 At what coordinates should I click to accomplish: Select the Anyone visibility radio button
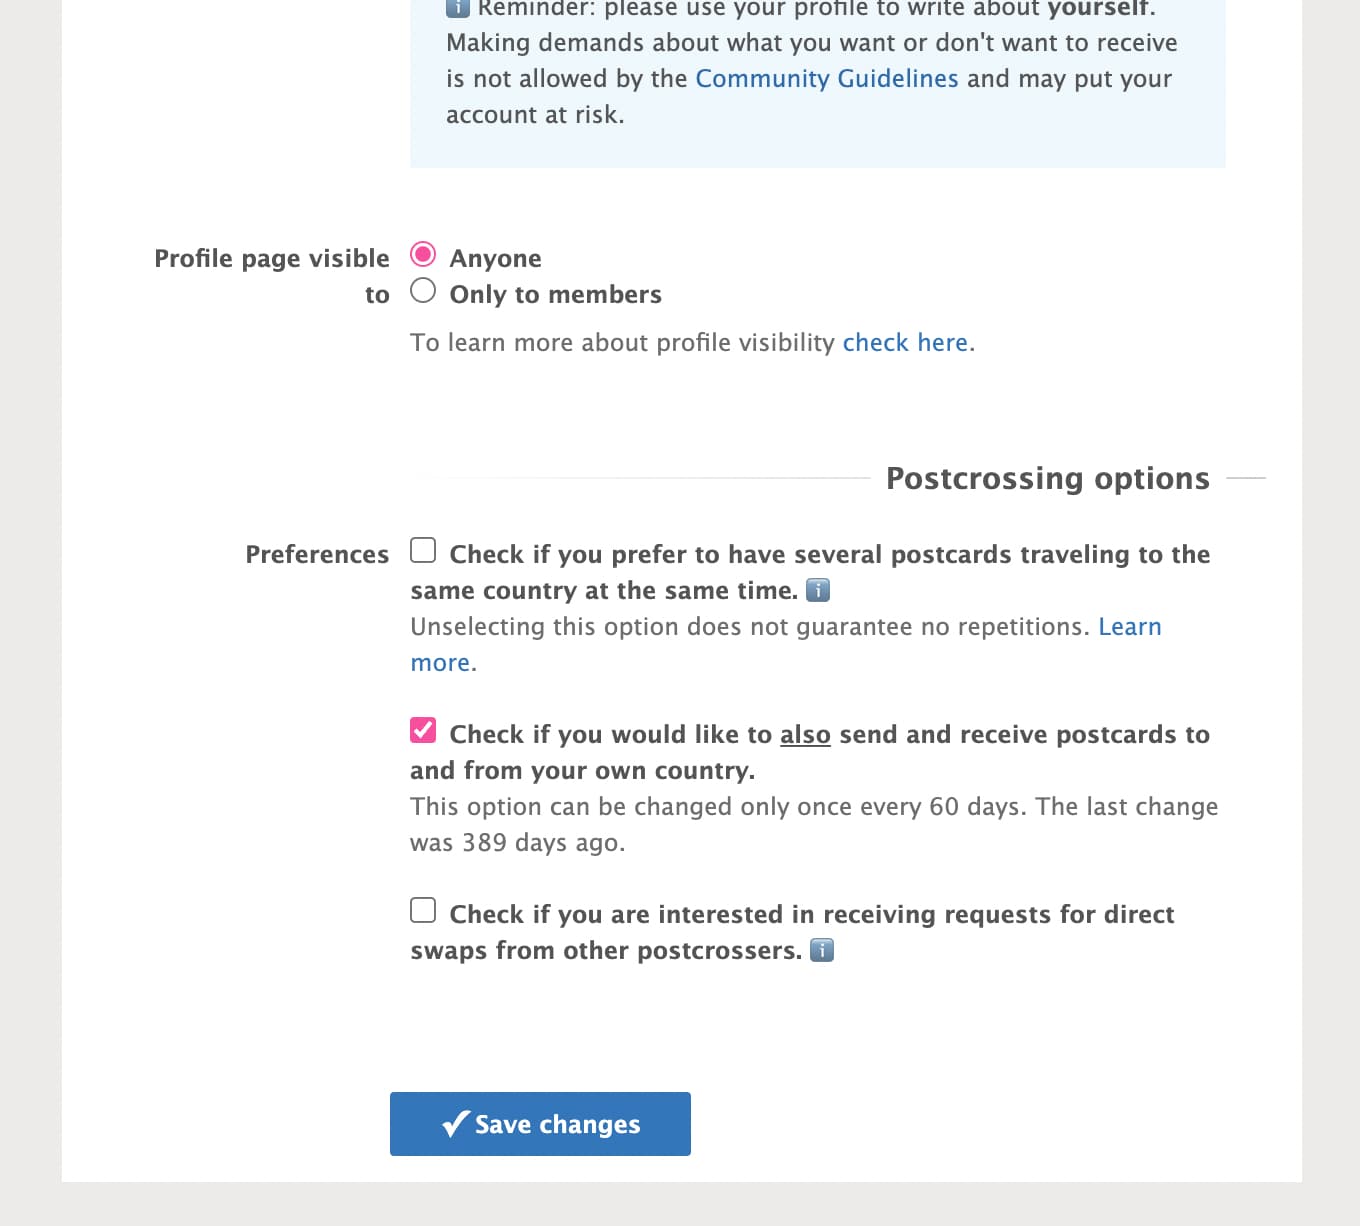[x=423, y=255]
